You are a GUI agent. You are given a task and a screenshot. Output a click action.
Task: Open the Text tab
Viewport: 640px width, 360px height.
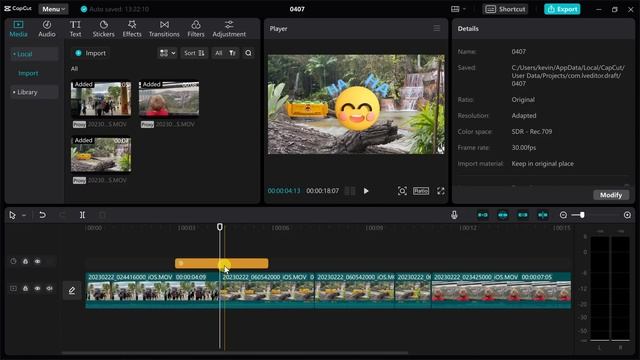pyautogui.click(x=75, y=29)
